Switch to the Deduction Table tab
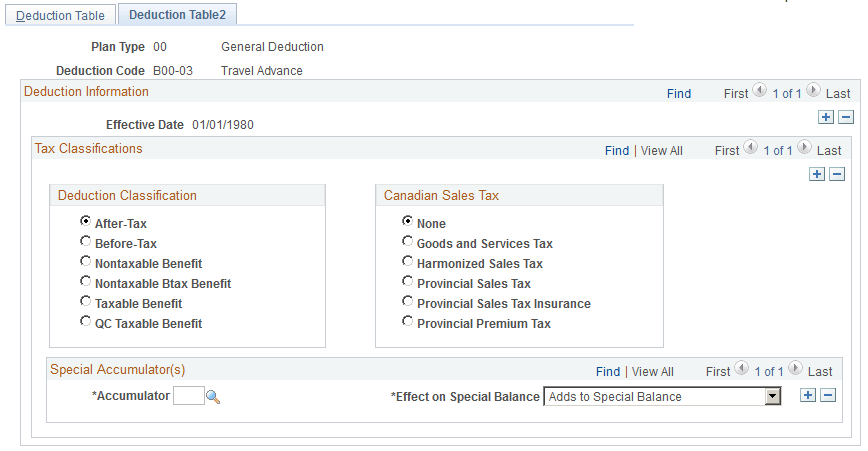Screen dimensions: 868x451 pos(60,15)
